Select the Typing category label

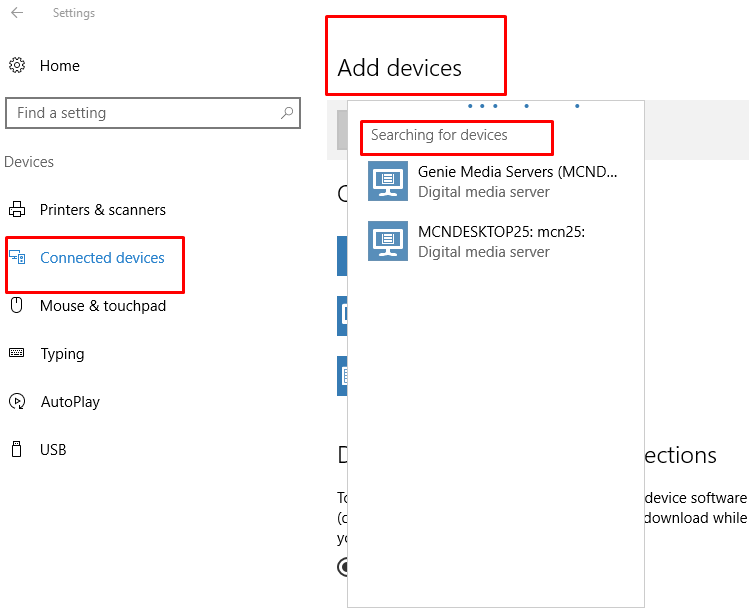click(62, 354)
